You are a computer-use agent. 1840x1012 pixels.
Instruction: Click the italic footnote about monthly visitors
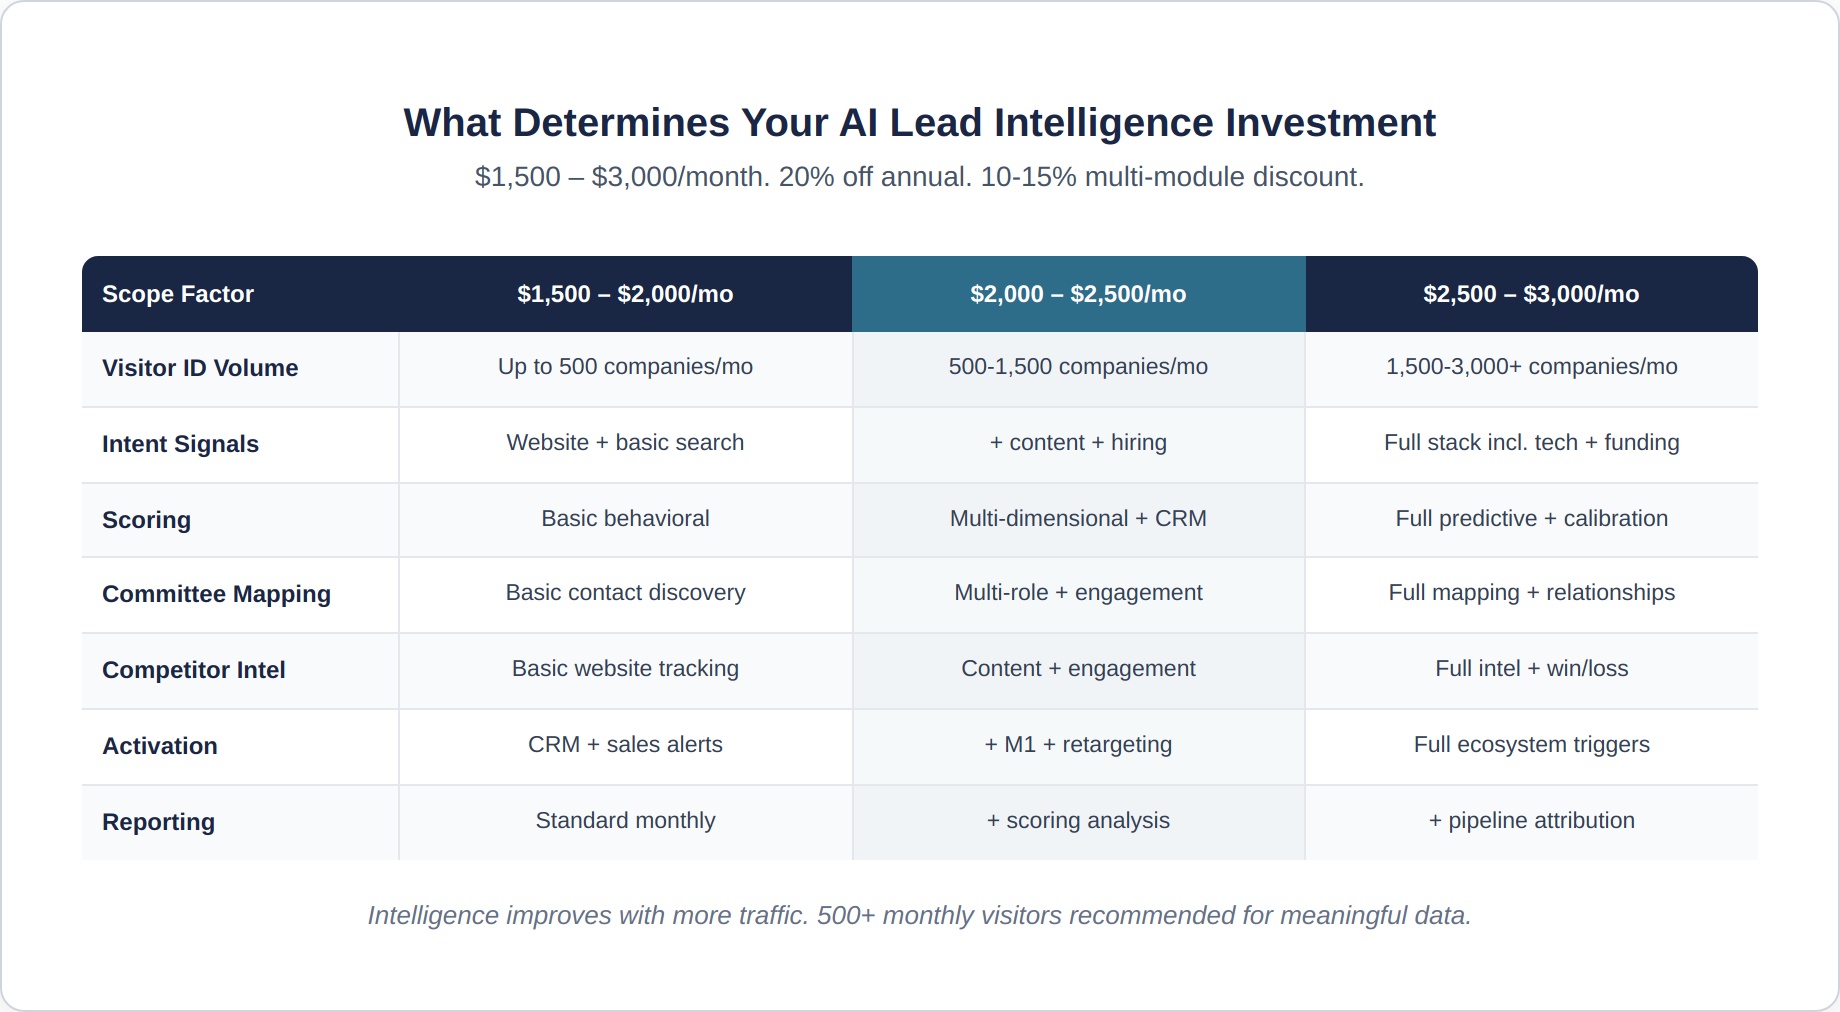tap(919, 915)
